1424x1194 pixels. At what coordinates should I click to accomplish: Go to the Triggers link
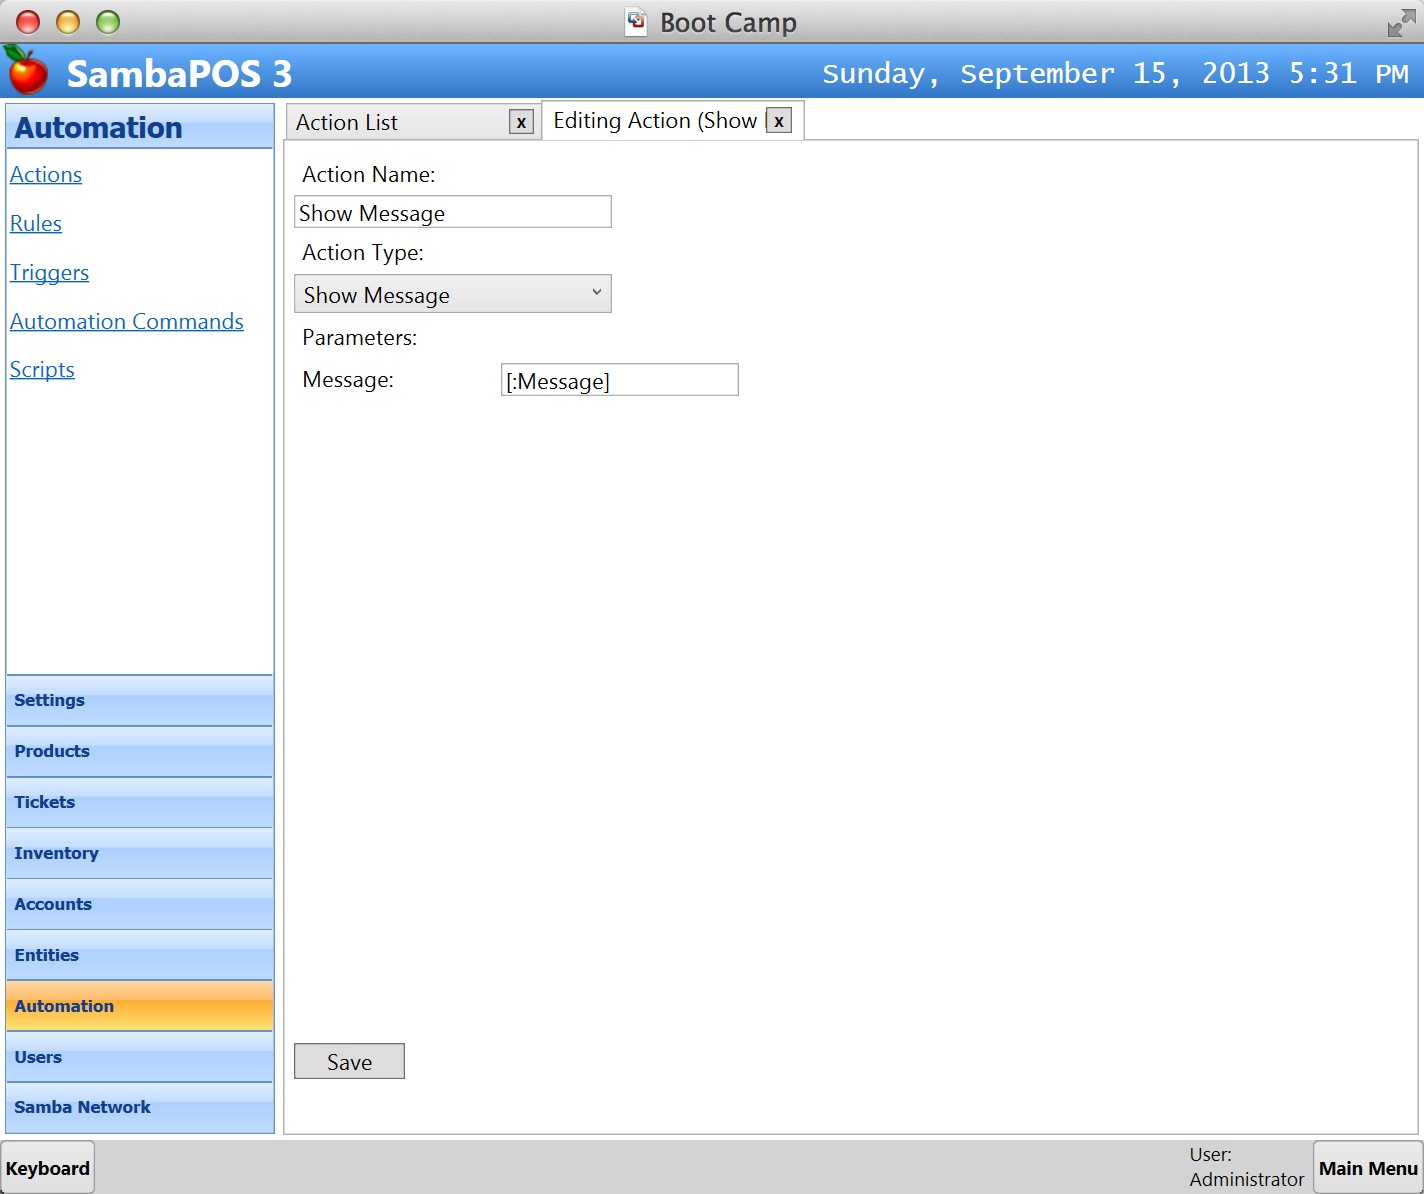(50, 273)
